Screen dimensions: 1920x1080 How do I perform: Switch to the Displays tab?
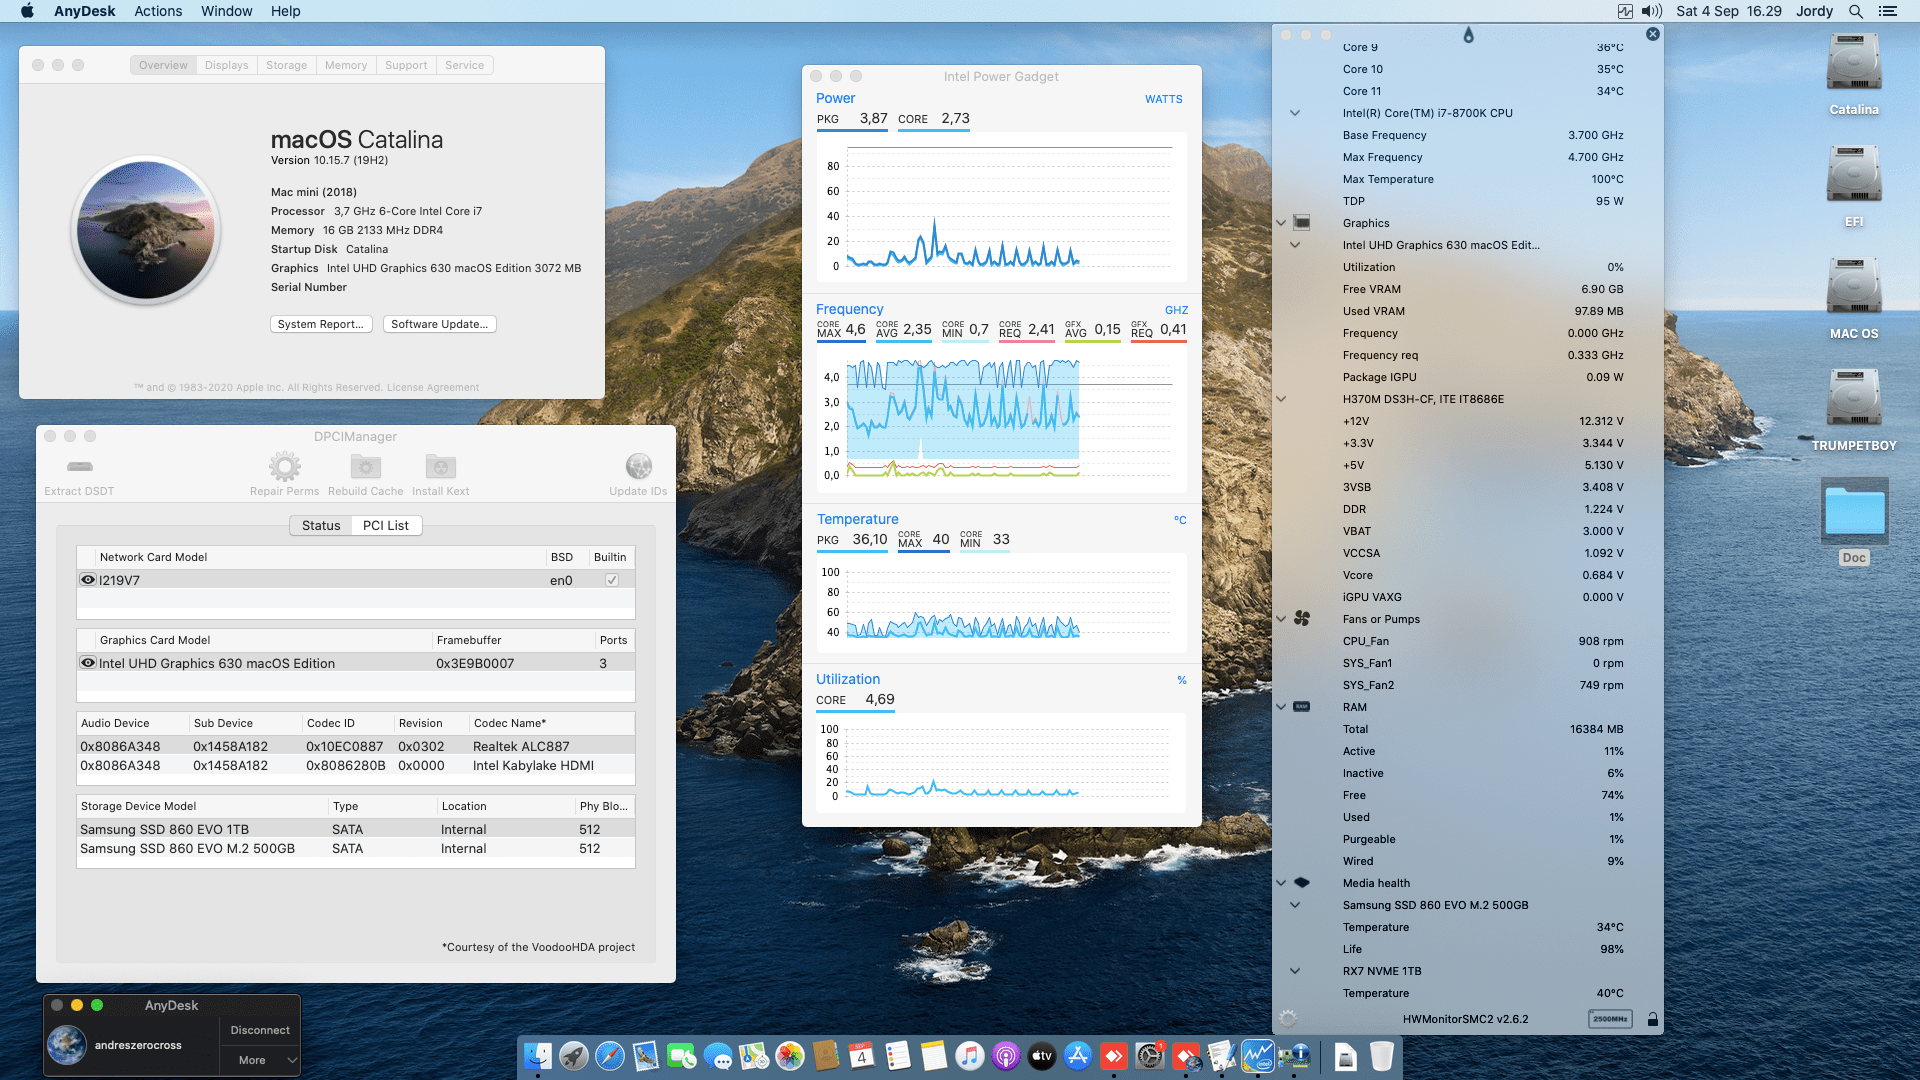click(226, 65)
